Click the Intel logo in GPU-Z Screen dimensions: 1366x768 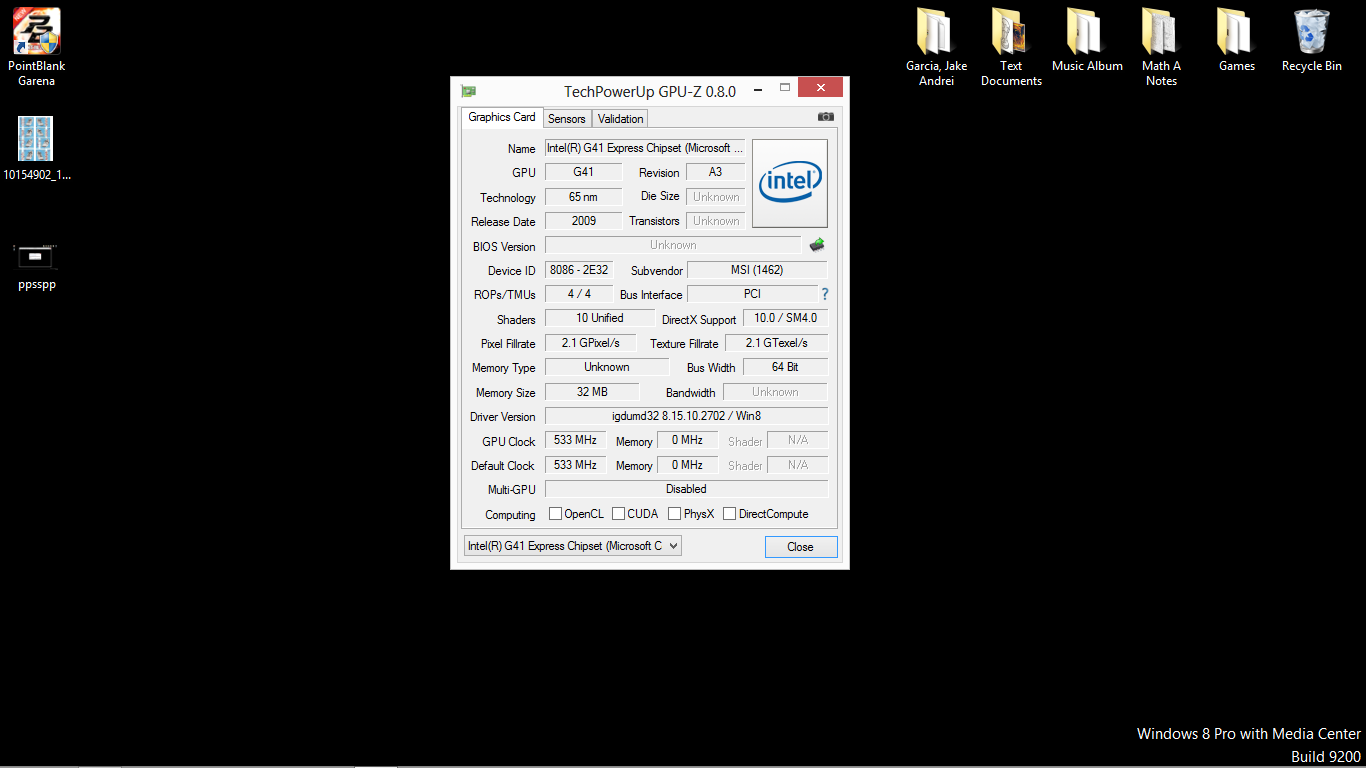(790, 183)
